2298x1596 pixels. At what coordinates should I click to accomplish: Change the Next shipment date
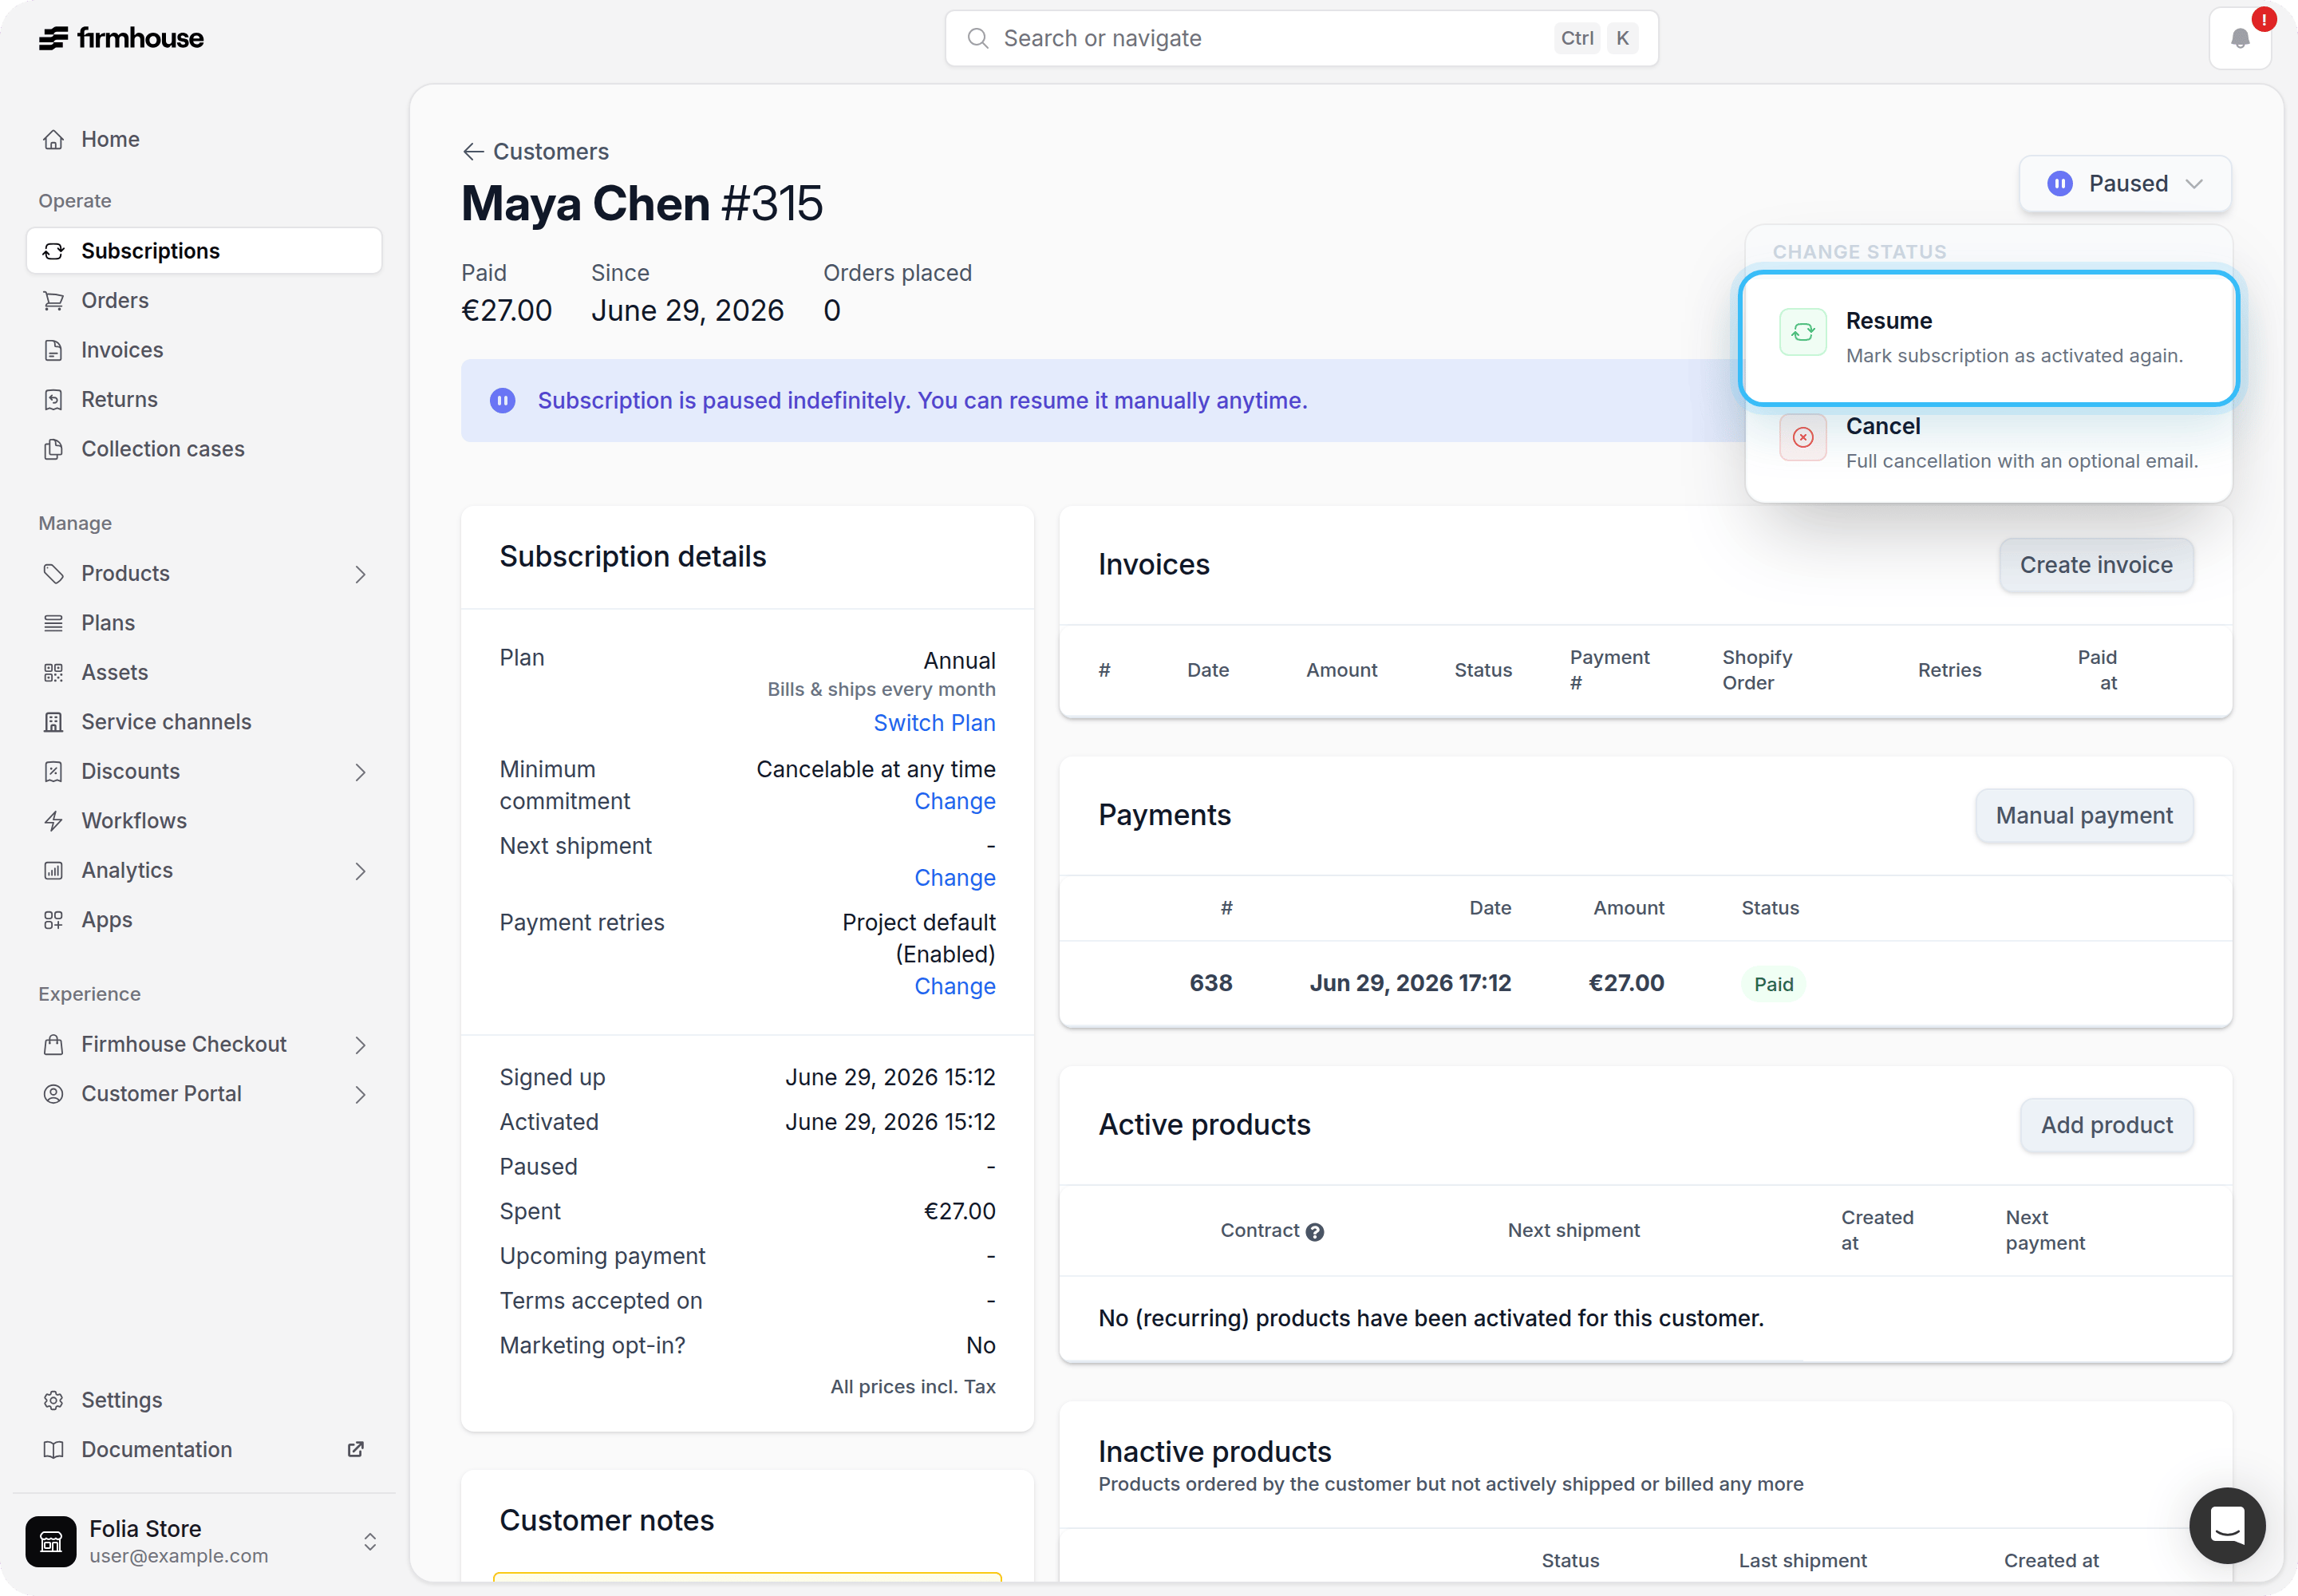pyautogui.click(x=955, y=878)
